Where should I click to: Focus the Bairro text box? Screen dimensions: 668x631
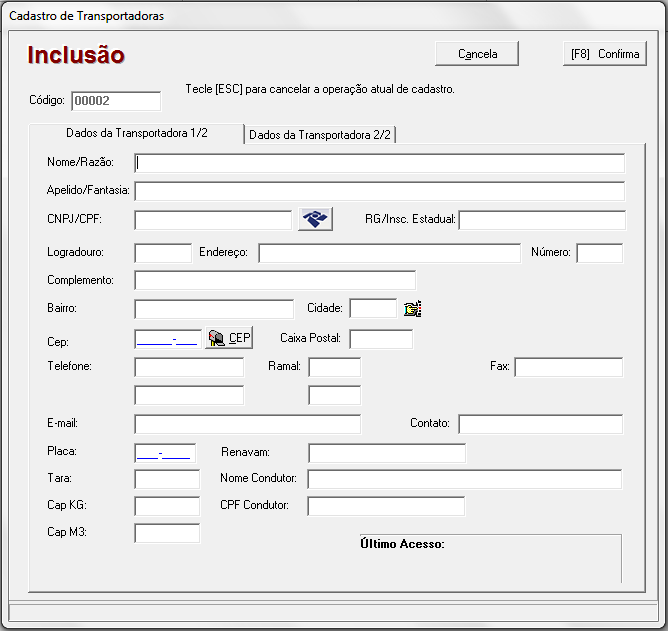coord(213,309)
